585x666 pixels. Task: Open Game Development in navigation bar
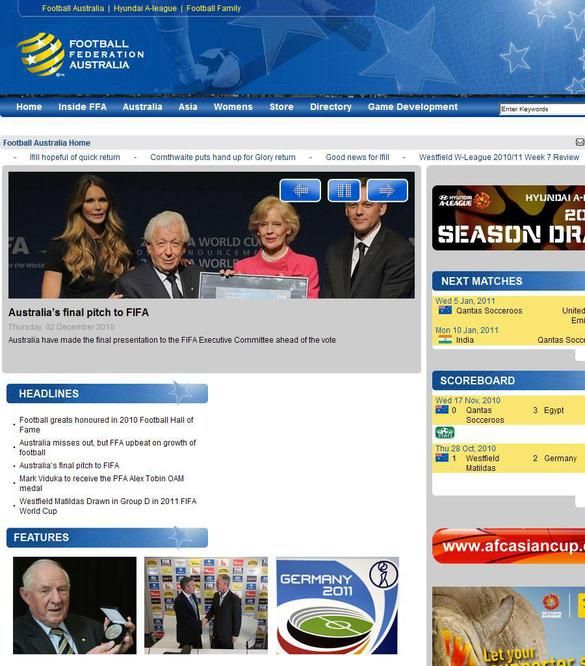click(x=413, y=107)
